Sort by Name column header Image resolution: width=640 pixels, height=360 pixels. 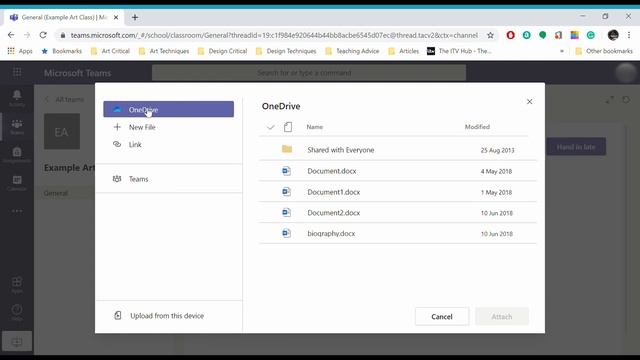[x=314, y=127]
